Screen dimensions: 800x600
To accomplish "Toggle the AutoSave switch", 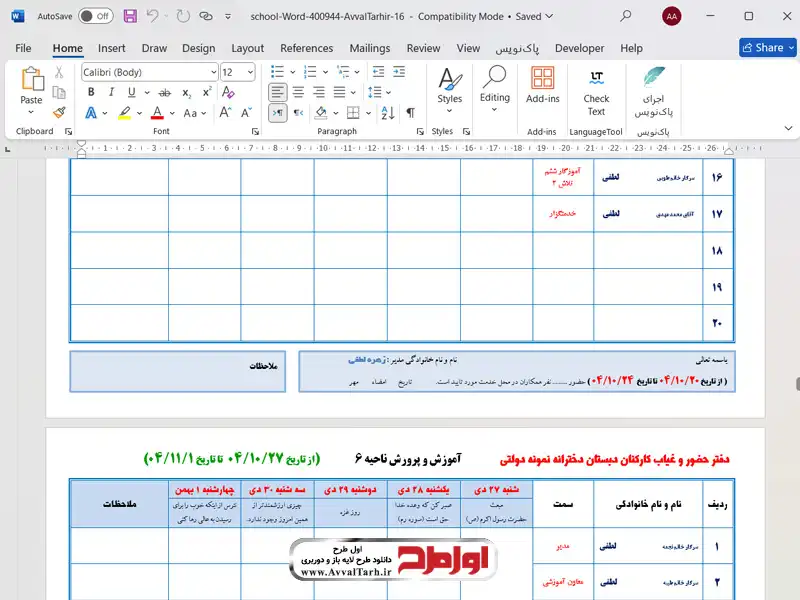I will (95, 16).
